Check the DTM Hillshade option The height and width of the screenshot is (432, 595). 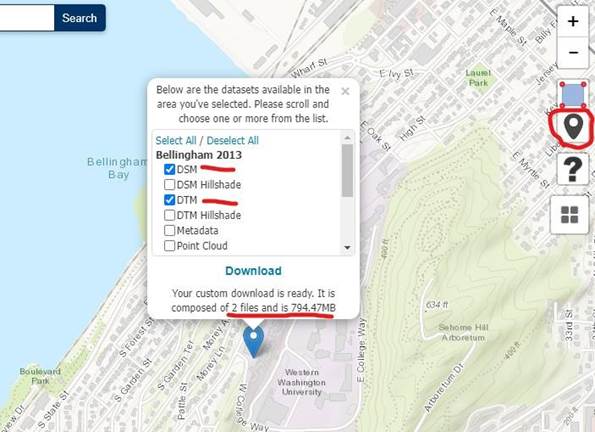pyautogui.click(x=170, y=215)
